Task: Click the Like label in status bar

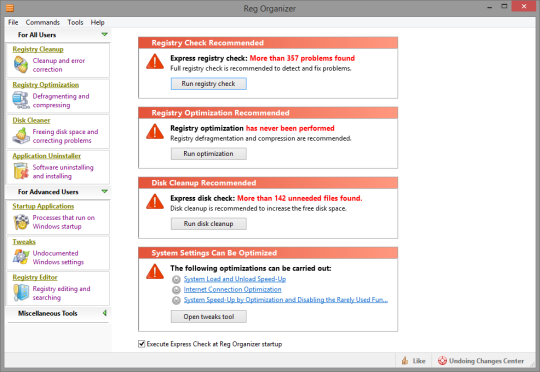Action: [419, 361]
